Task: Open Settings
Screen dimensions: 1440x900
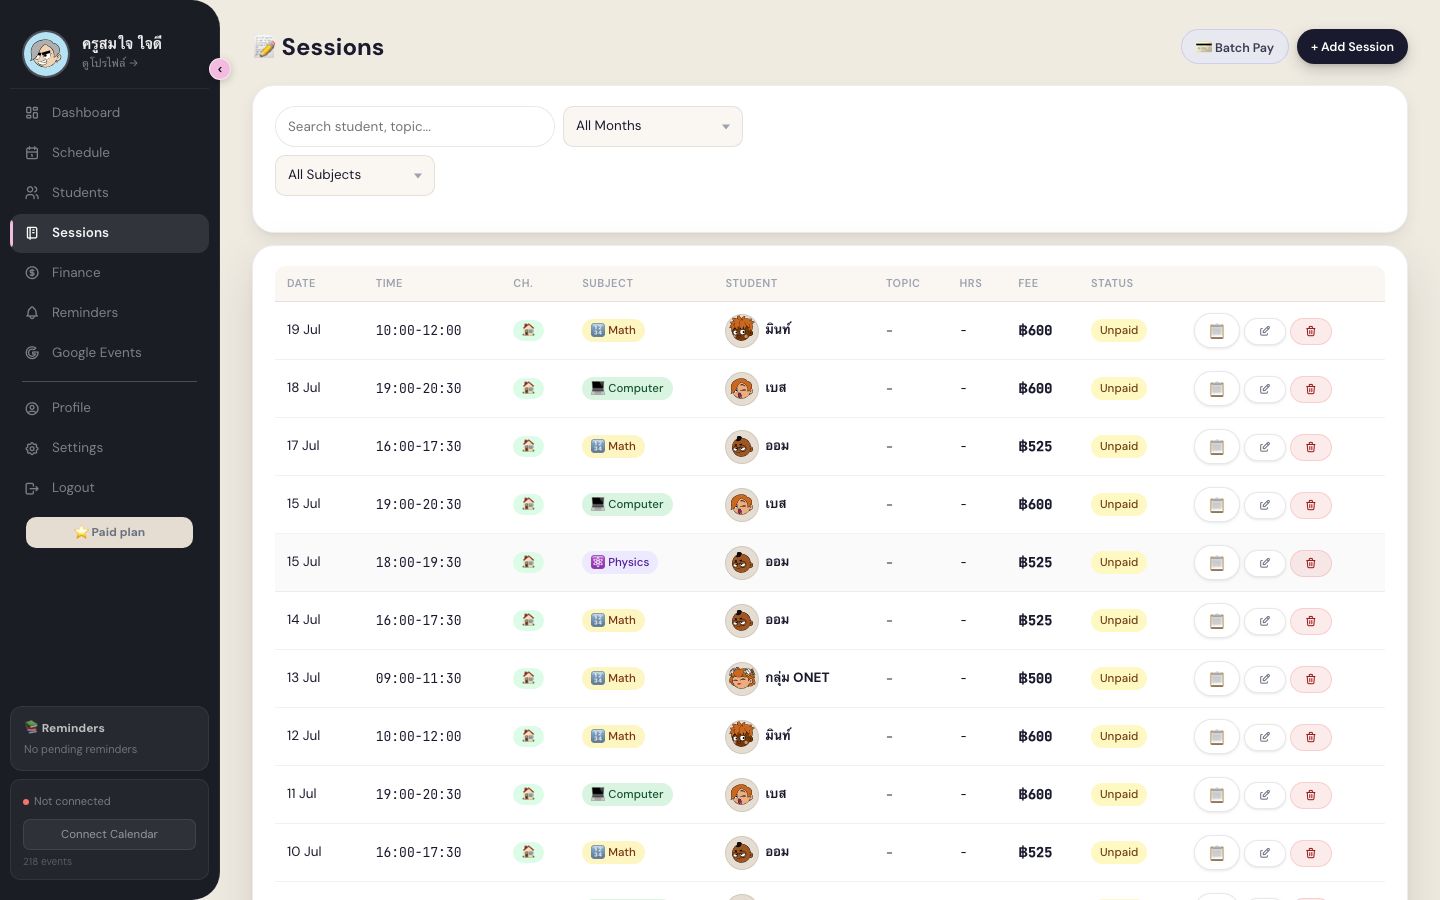Action: click(x=109, y=448)
